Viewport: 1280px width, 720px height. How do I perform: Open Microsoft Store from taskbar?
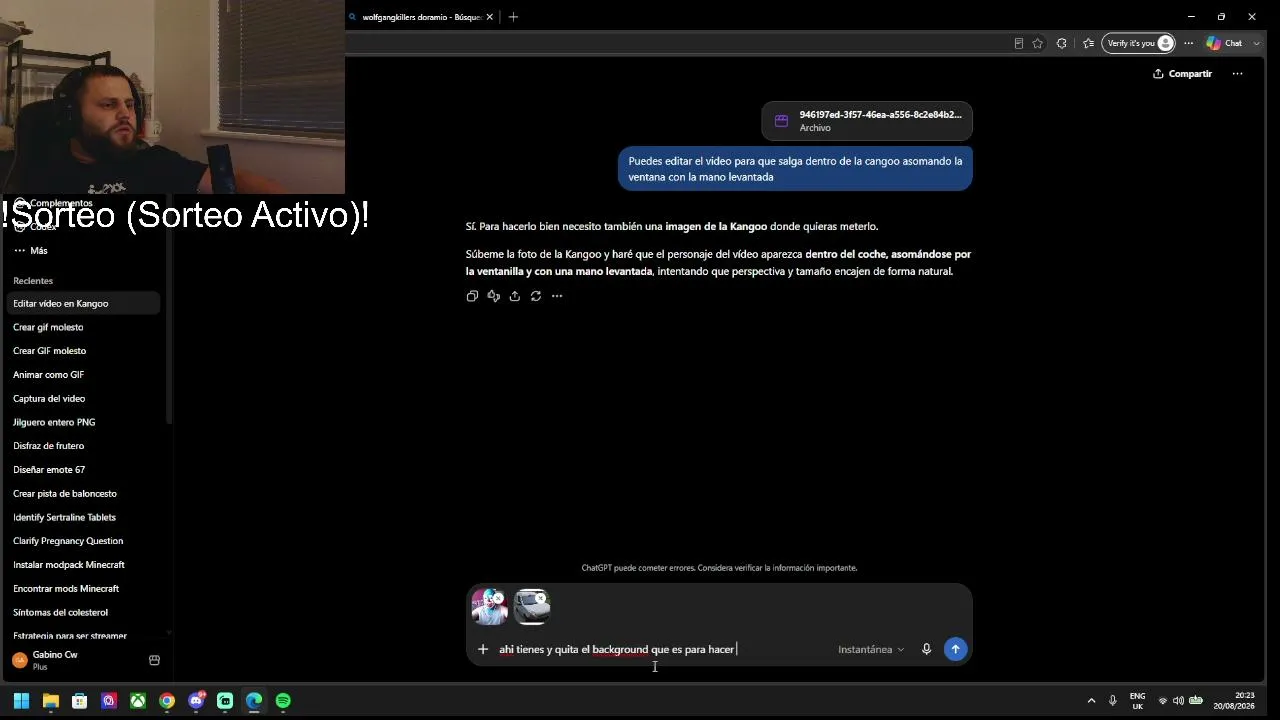coord(80,701)
